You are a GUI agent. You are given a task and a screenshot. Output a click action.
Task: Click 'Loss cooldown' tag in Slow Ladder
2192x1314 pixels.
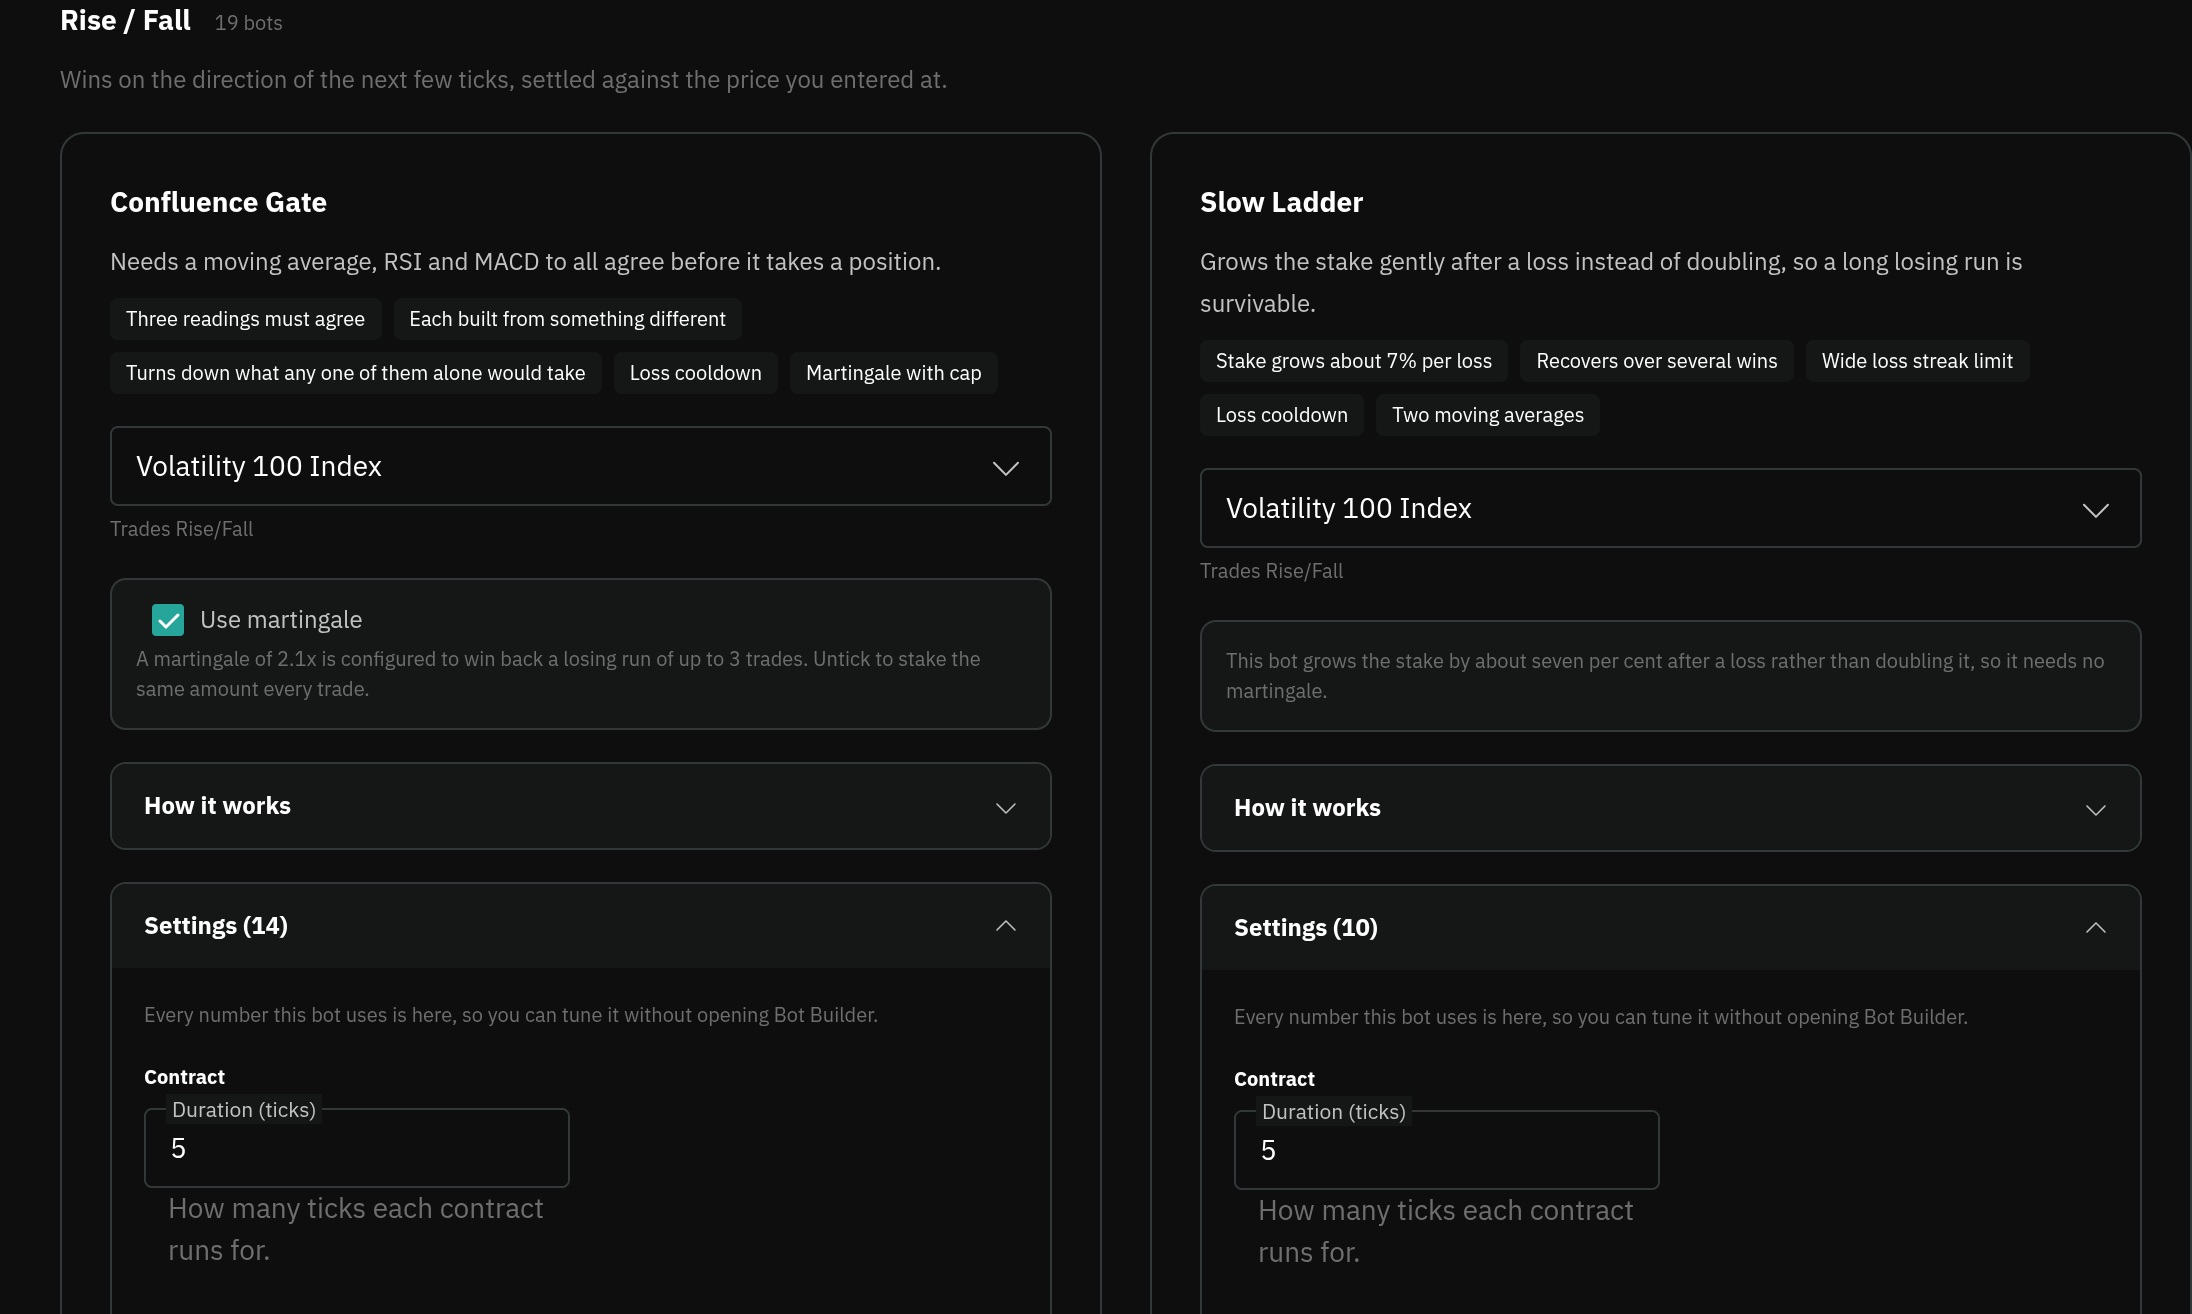1282,415
